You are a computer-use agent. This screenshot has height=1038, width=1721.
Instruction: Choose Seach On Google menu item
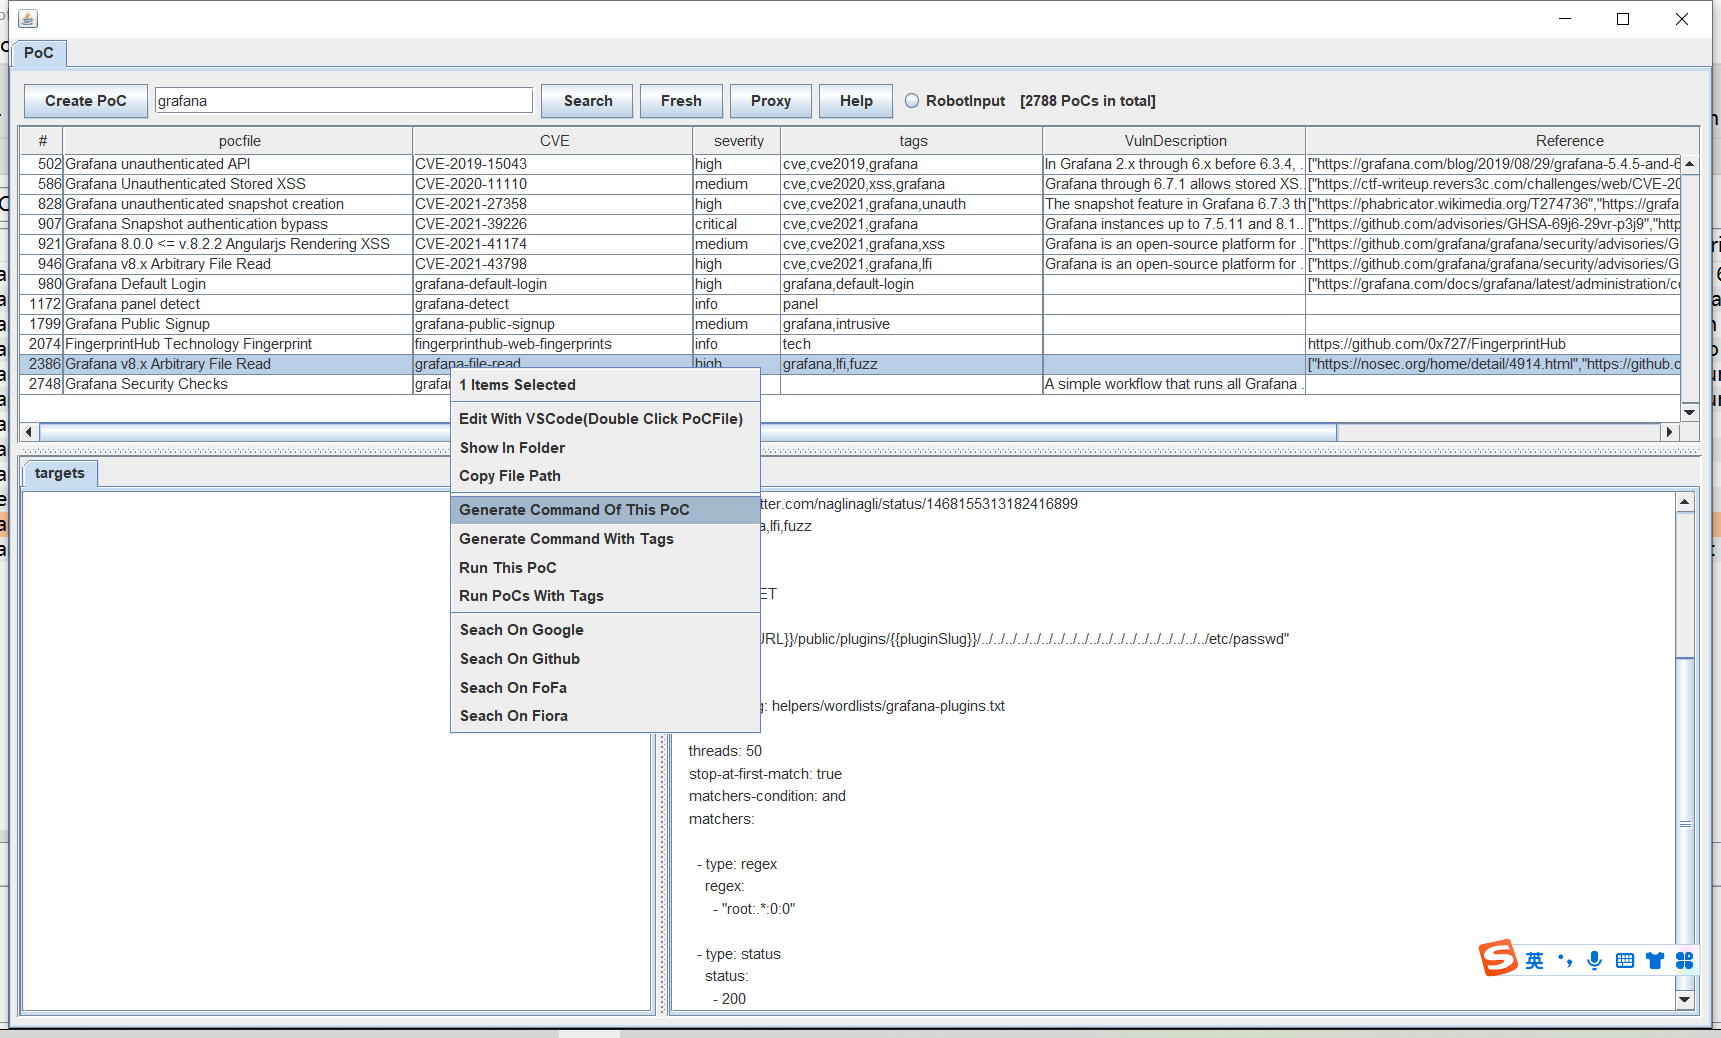[x=605, y=630]
